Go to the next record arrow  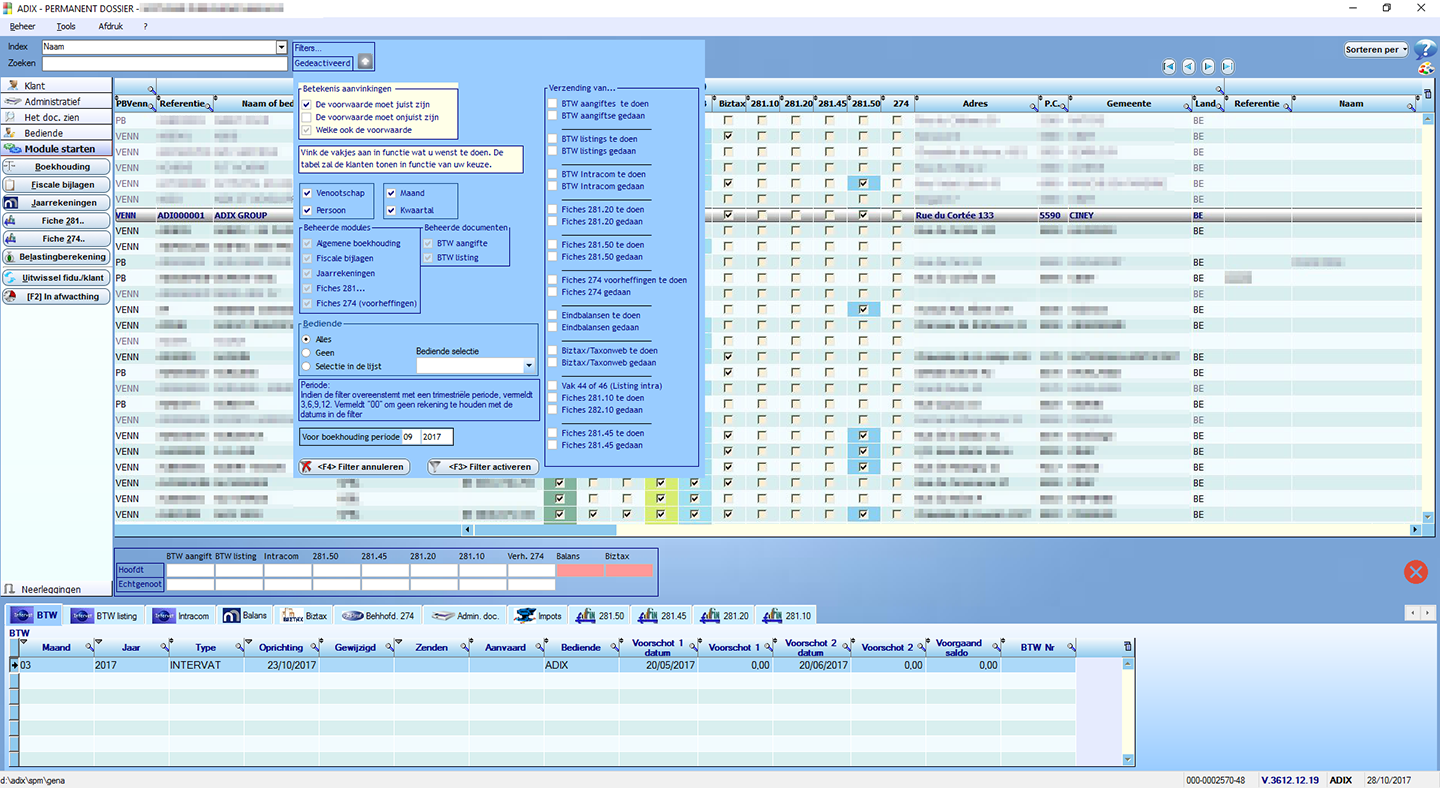(x=1208, y=66)
